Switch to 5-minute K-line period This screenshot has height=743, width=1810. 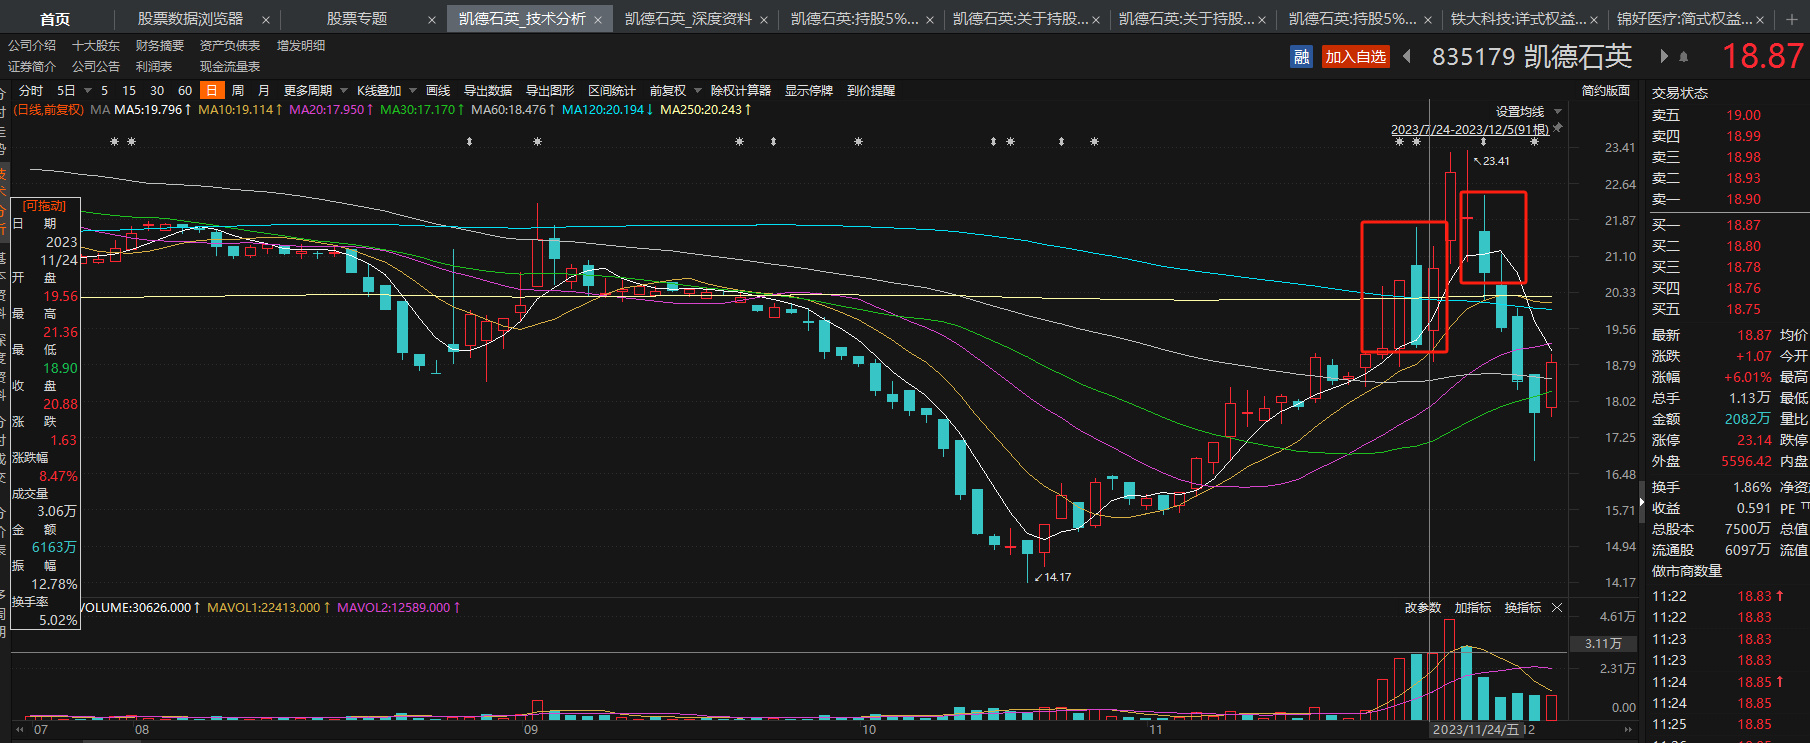pos(104,91)
